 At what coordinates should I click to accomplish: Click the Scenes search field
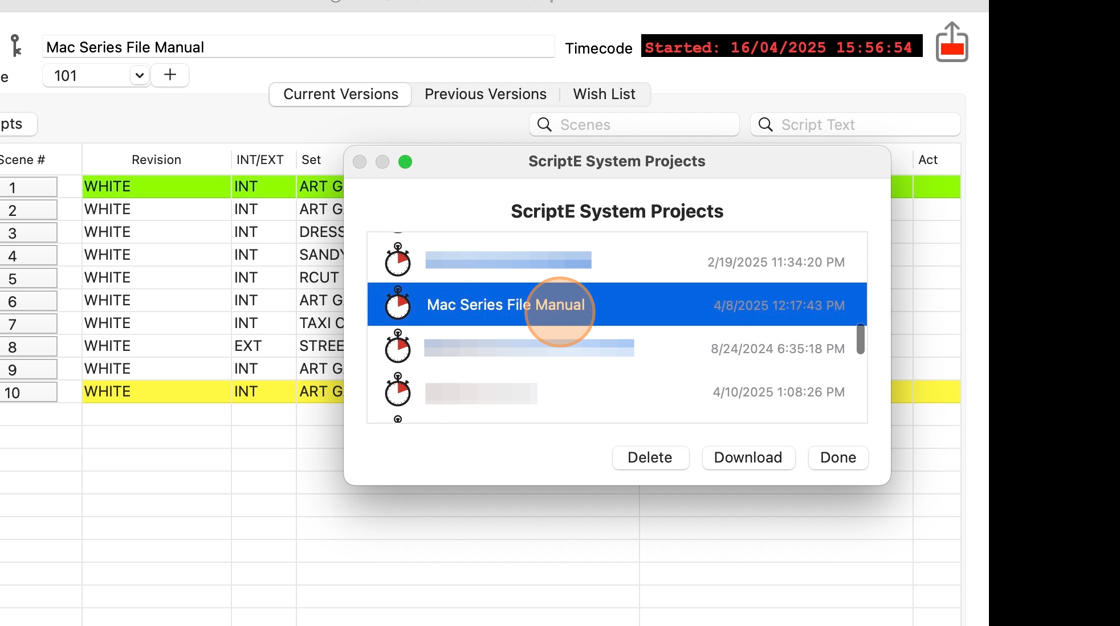(634, 124)
